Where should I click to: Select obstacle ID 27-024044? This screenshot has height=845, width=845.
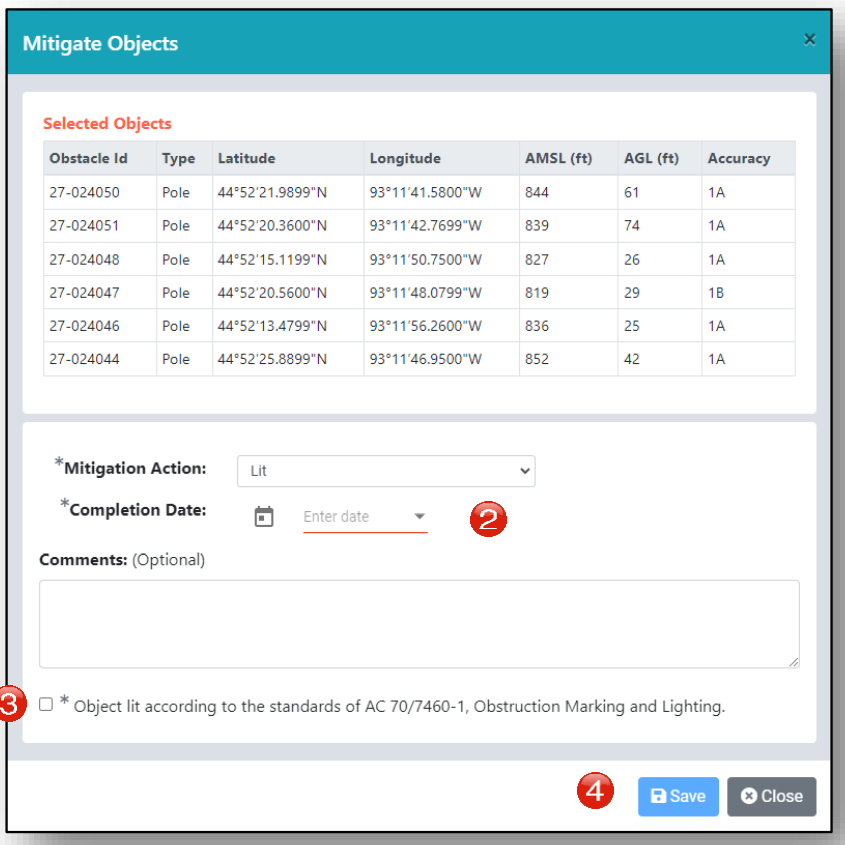tap(85, 359)
